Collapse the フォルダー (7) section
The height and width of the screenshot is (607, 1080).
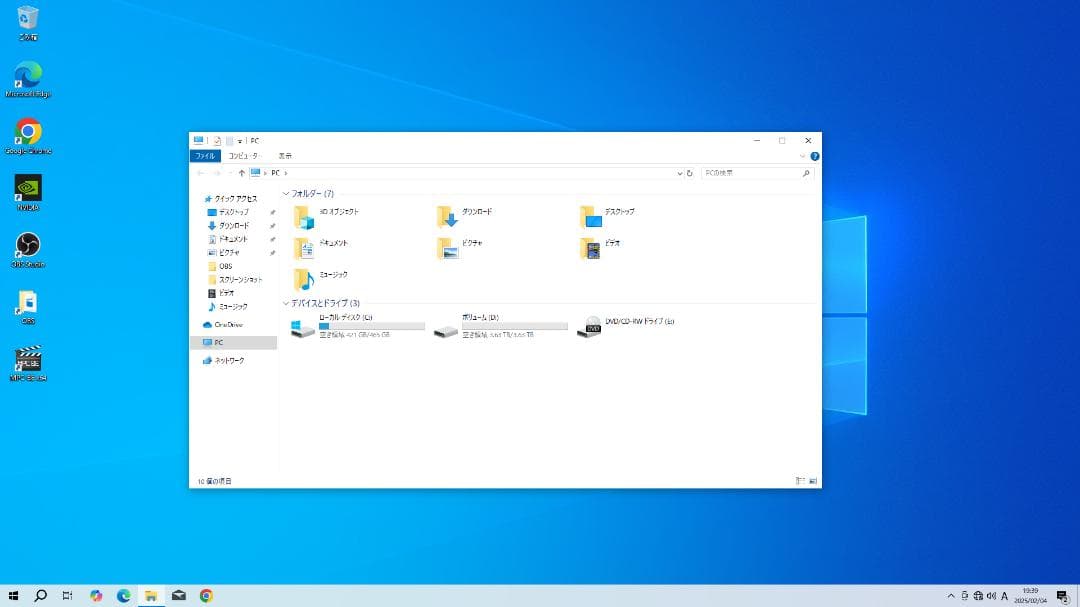287,193
